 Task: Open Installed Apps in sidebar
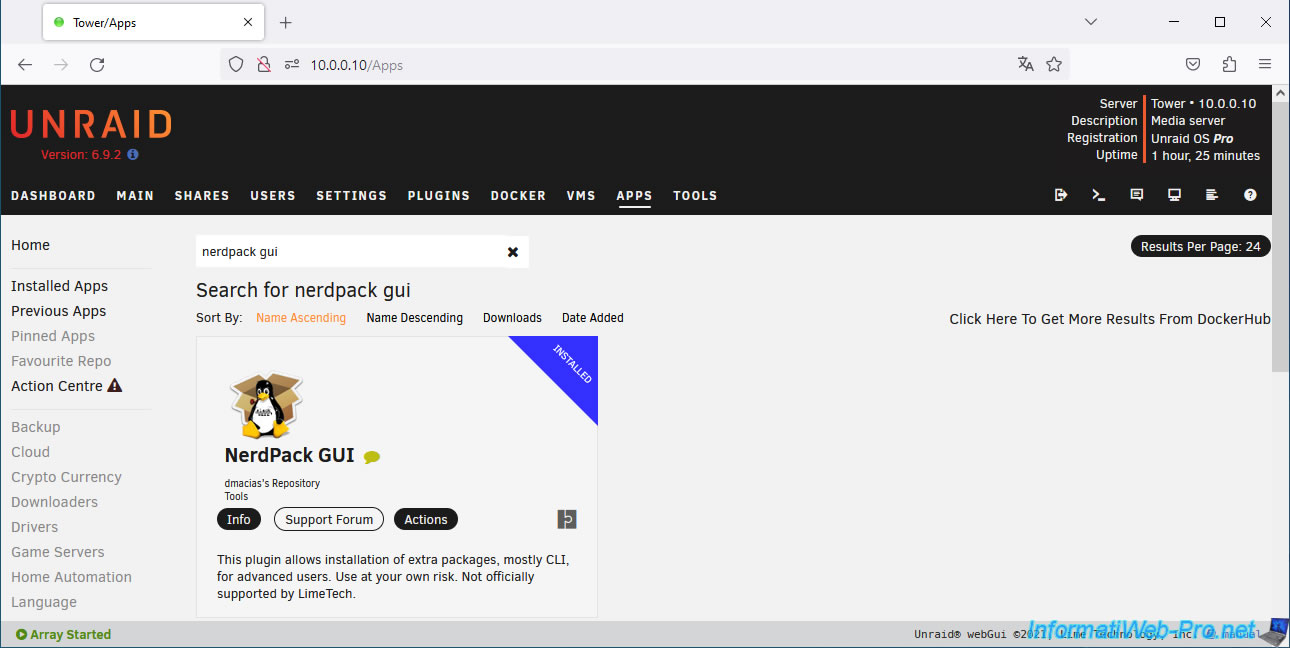[x=59, y=286]
